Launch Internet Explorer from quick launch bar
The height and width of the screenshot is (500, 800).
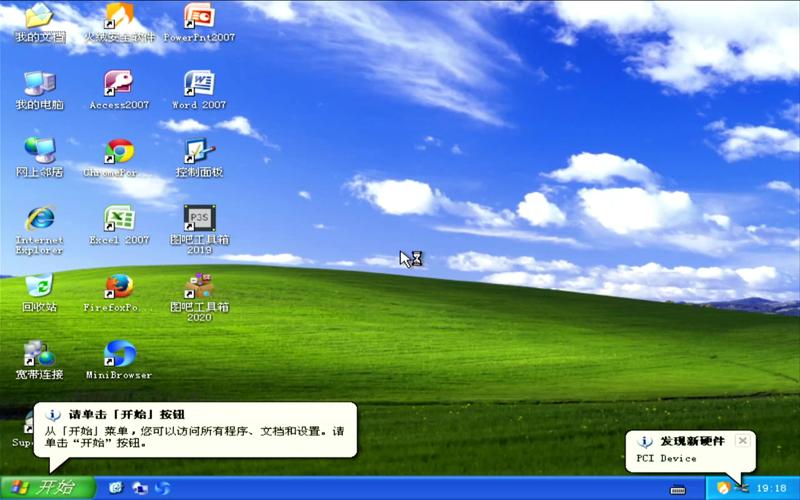pos(116,488)
